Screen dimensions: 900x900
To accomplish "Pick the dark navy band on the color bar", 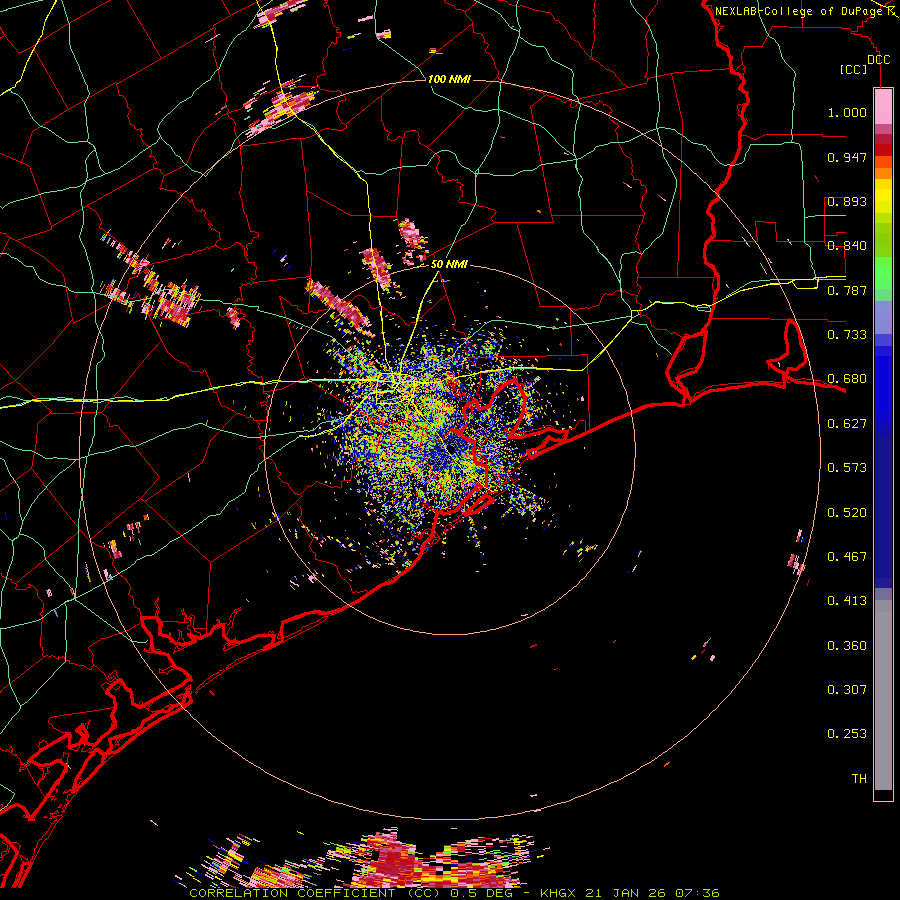I will tap(883, 511).
